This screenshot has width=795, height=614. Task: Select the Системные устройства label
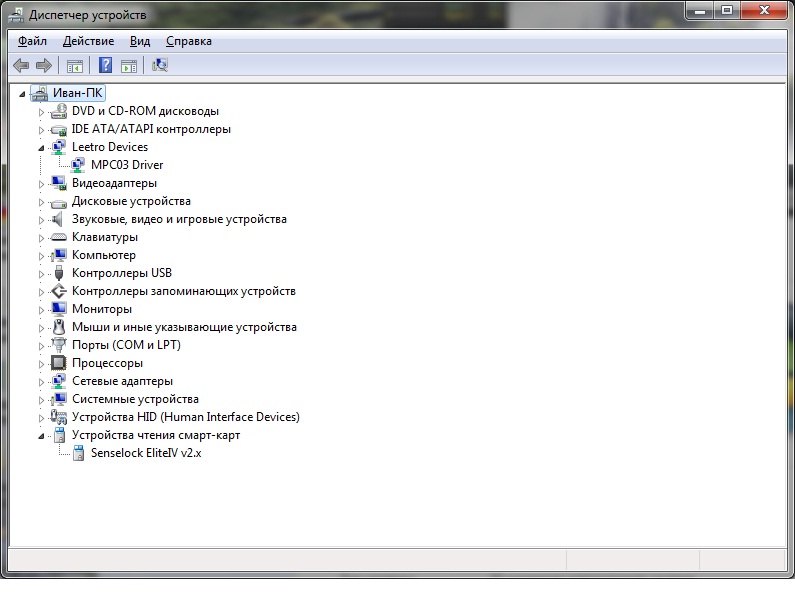(x=135, y=399)
